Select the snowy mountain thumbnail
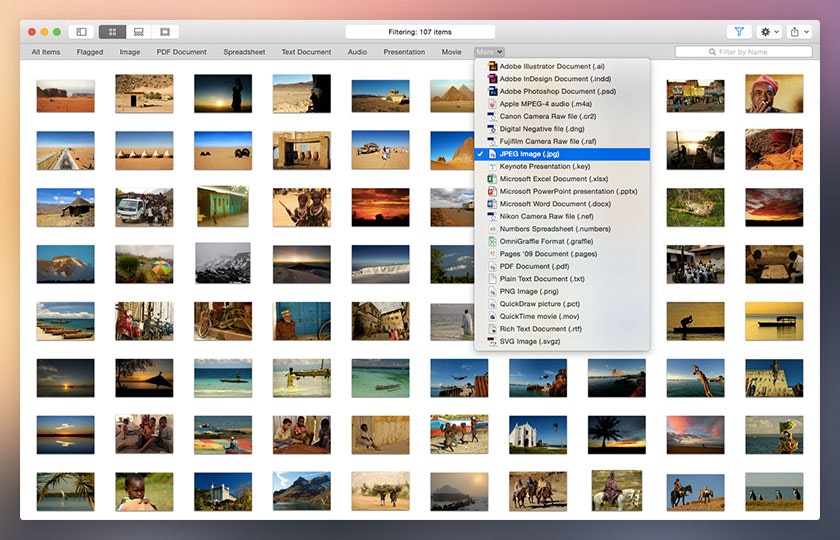Image resolution: width=840 pixels, height=540 pixels. [x=223, y=263]
